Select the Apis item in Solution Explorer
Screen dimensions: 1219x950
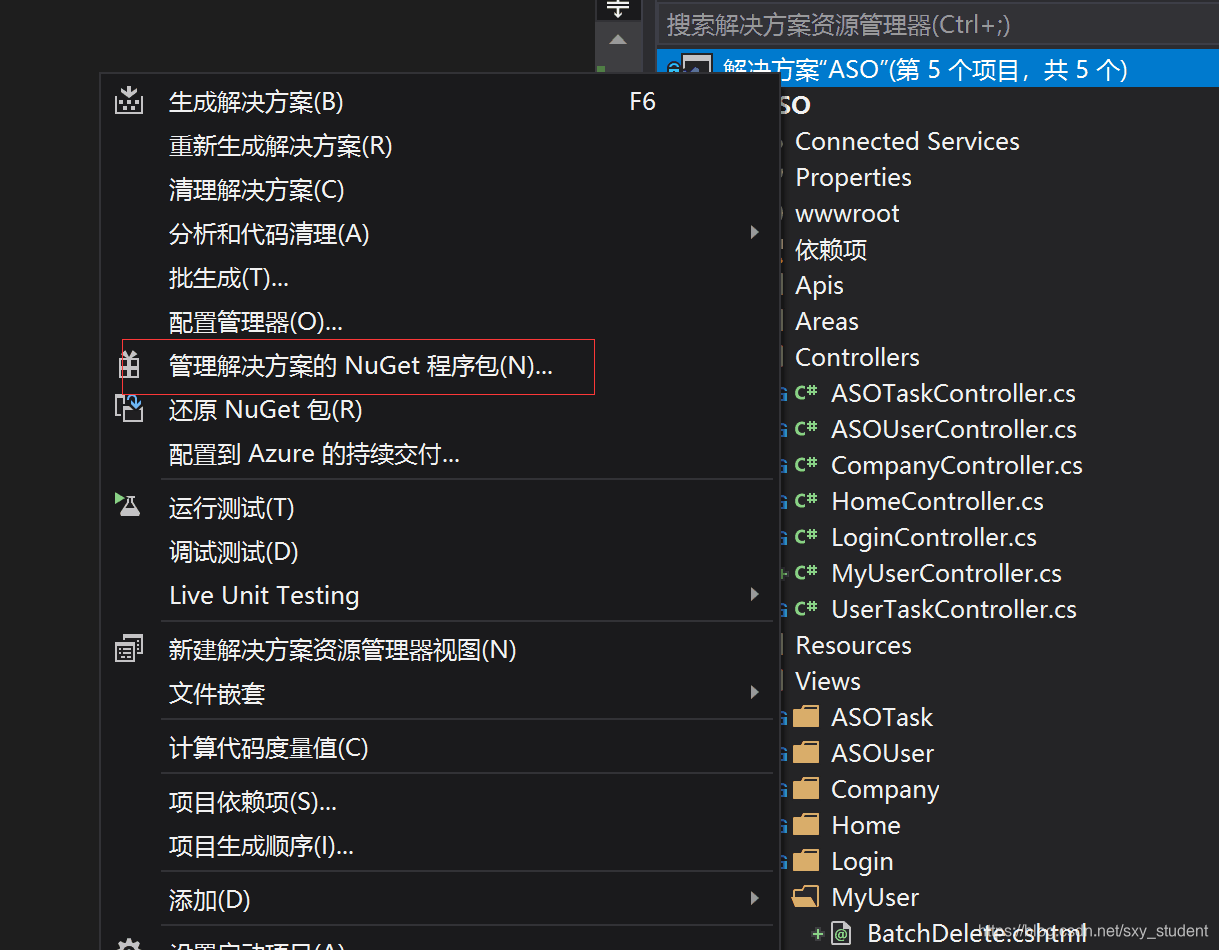coord(819,285)
